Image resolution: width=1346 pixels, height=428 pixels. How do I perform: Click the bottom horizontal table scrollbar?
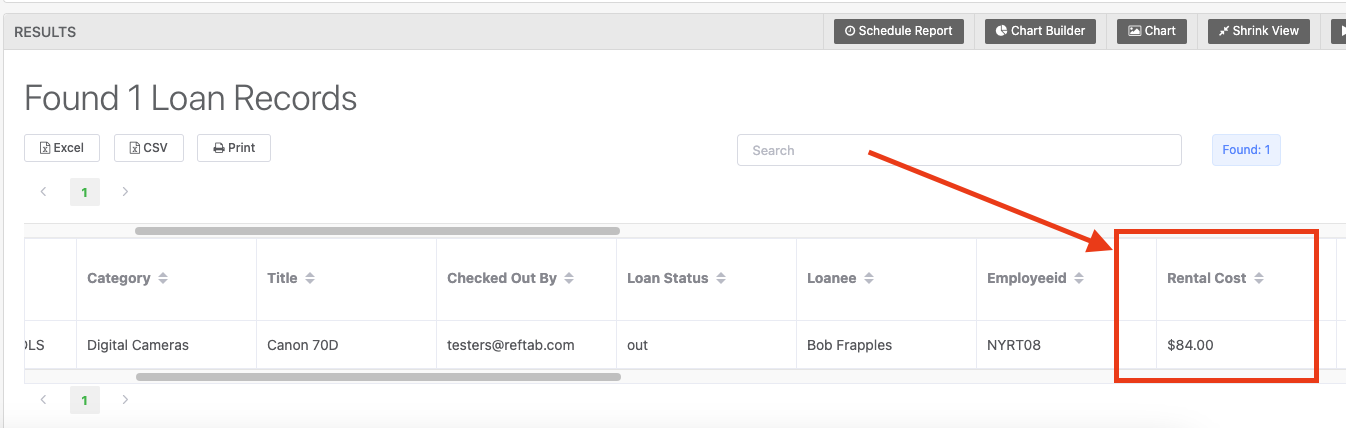[378, 377]
